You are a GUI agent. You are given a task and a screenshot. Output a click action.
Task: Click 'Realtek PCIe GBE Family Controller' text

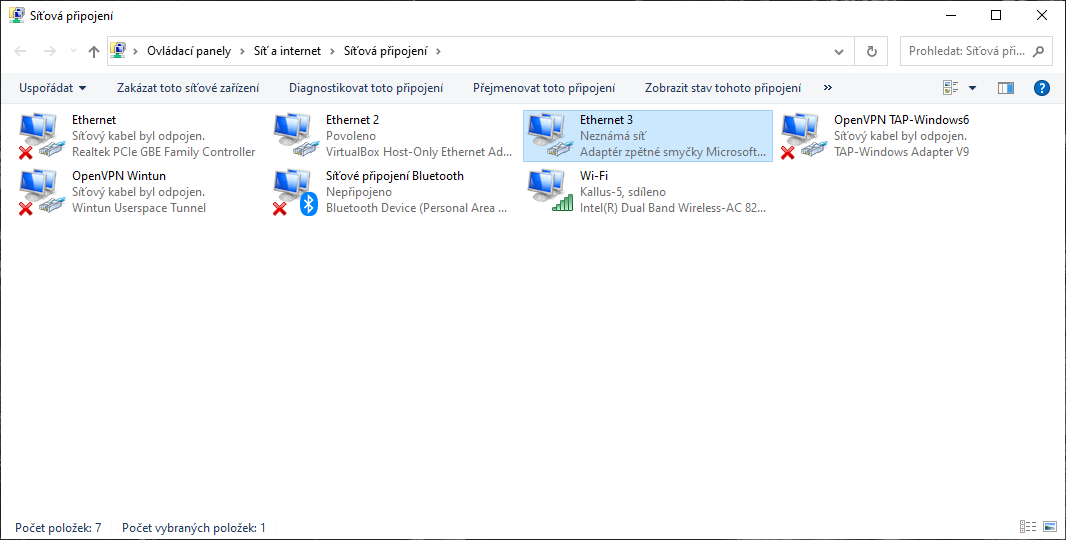(x=163, y=152)
